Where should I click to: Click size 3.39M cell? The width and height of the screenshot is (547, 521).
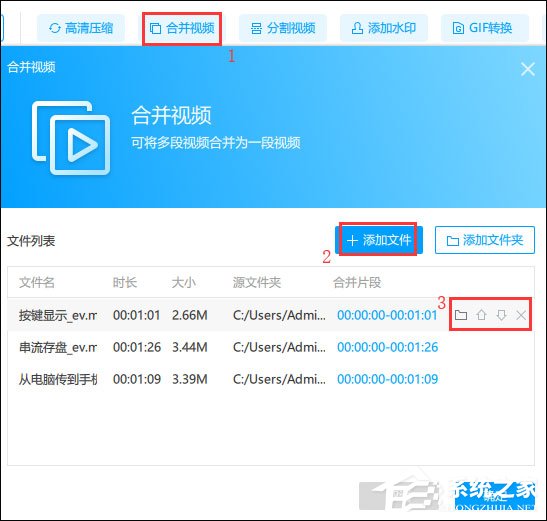(190, 379)
